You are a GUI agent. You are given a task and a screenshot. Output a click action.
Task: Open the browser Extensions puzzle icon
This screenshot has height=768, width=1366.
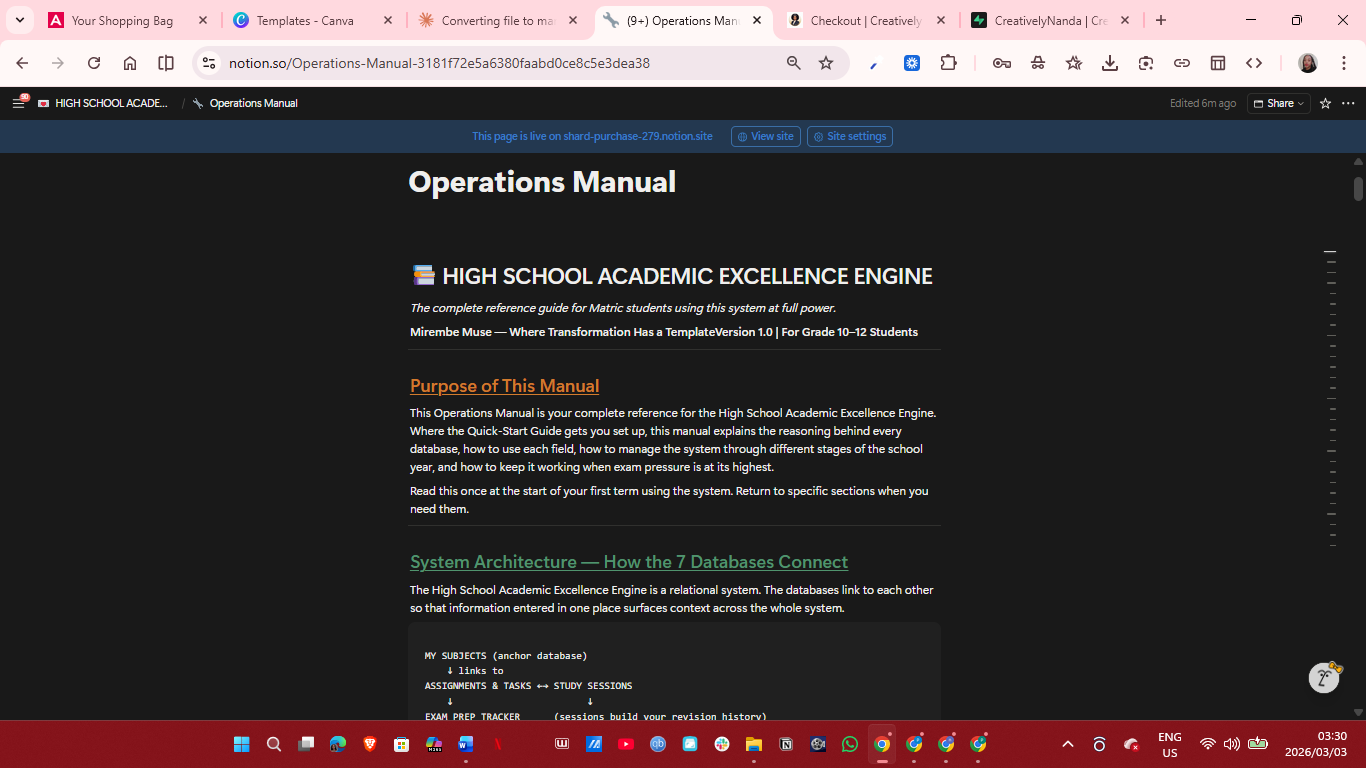point(948,62)
